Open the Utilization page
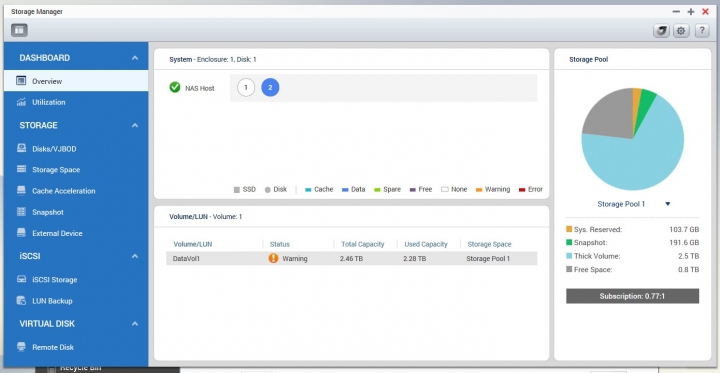 point(76,102)
